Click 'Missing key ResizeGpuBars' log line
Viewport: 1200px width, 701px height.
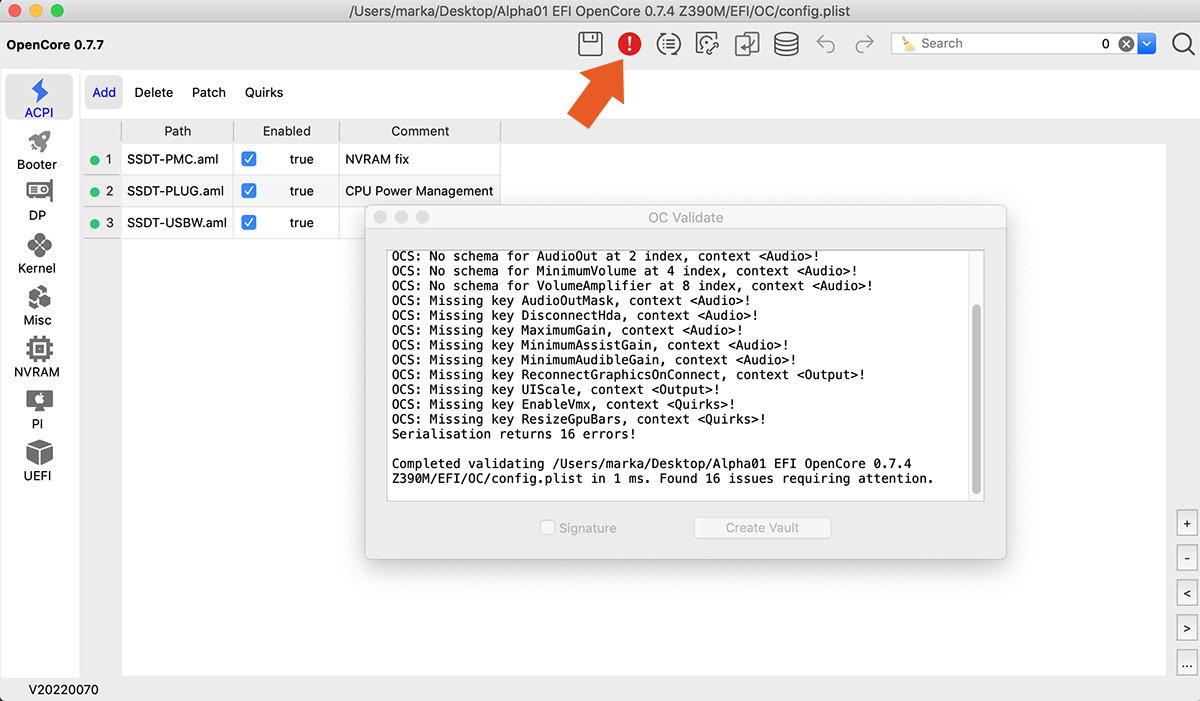point(579,419)
